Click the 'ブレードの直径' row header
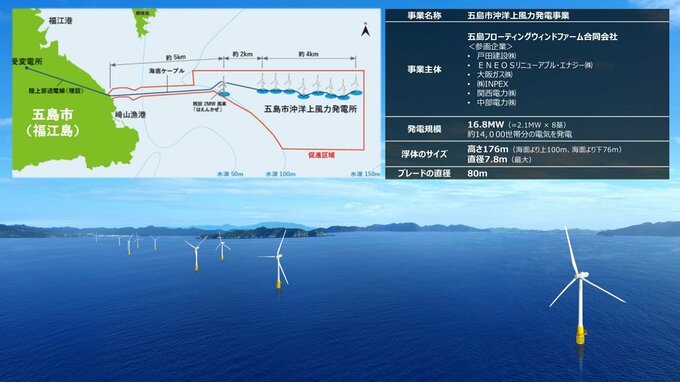Screen dimensions: 680x382 (424, 173)
